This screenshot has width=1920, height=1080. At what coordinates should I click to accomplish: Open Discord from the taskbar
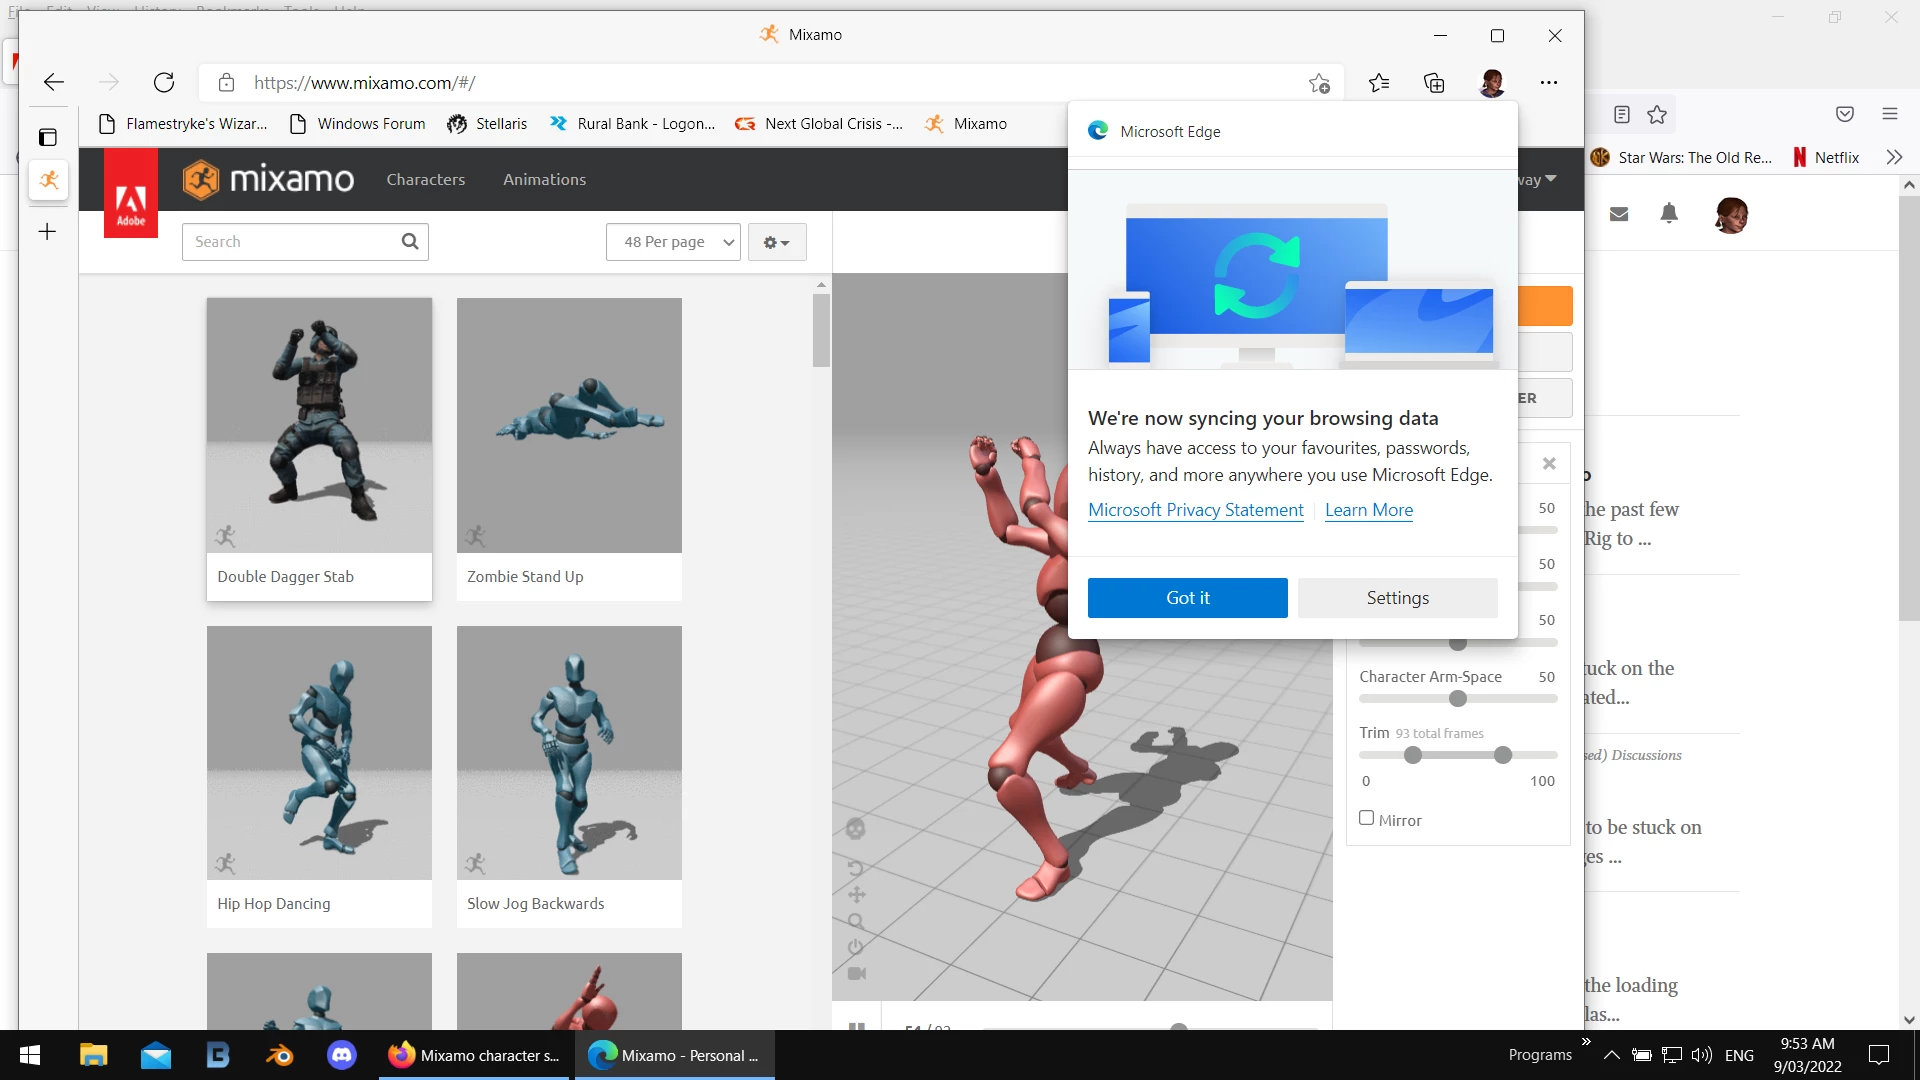[341, 1055]
